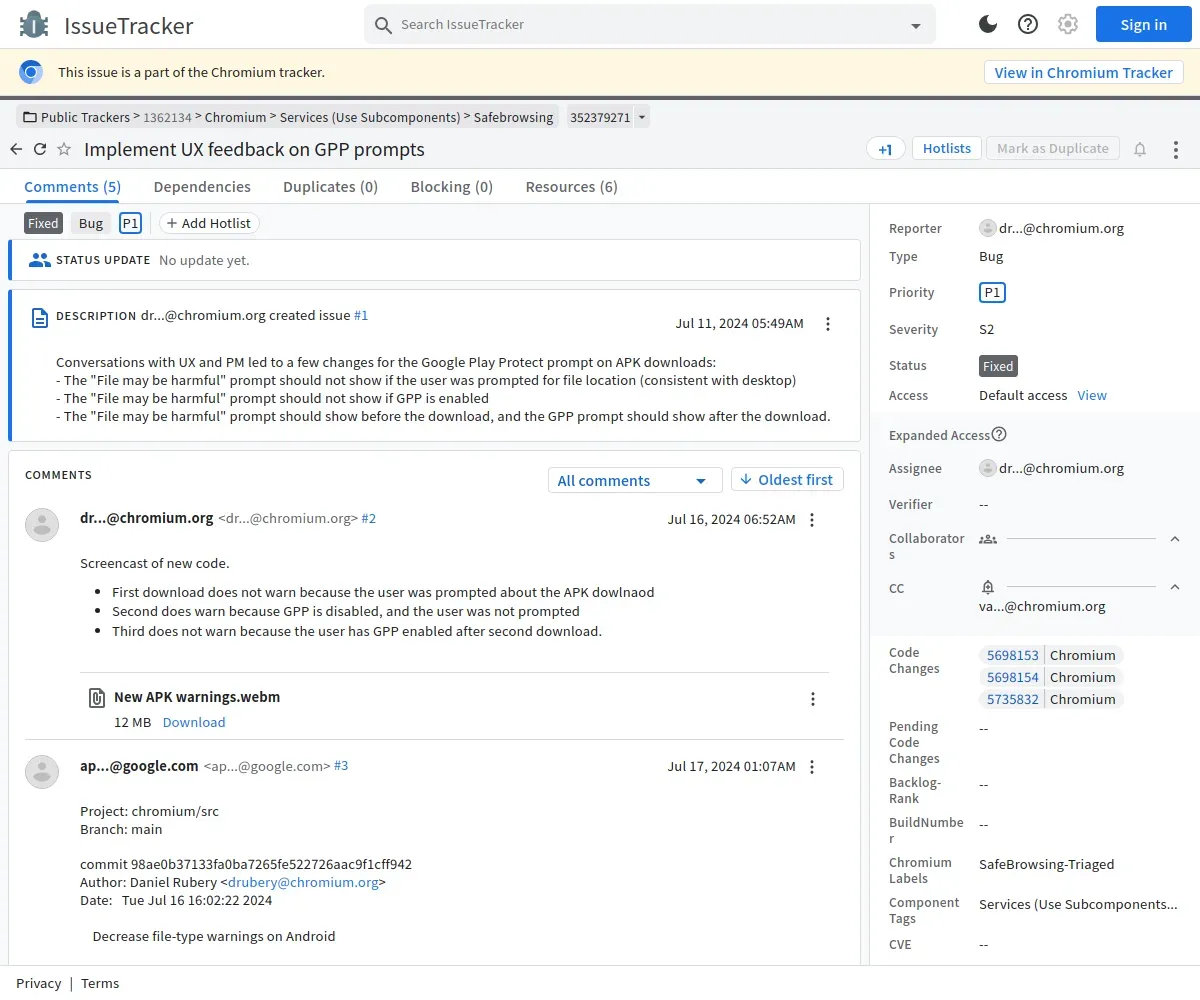Open settings gear icon

point(1068,24)
